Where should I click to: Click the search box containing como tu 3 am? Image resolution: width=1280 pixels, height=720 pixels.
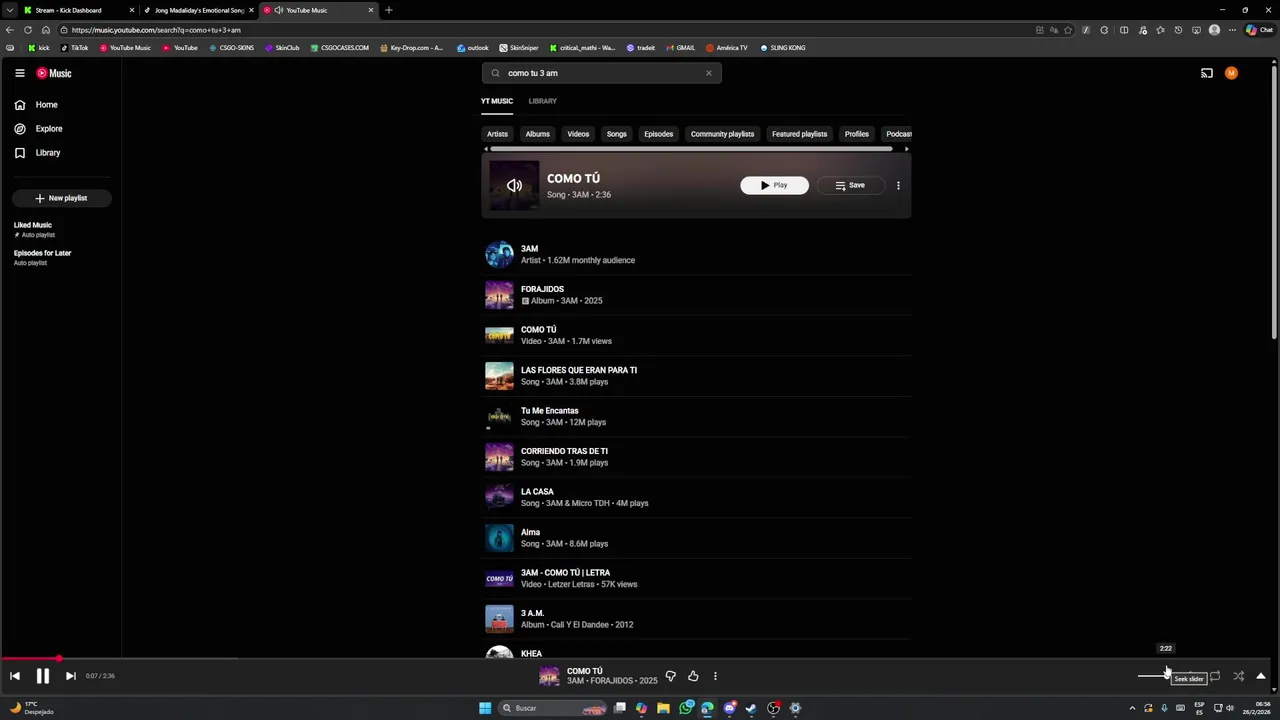(600, 73)
